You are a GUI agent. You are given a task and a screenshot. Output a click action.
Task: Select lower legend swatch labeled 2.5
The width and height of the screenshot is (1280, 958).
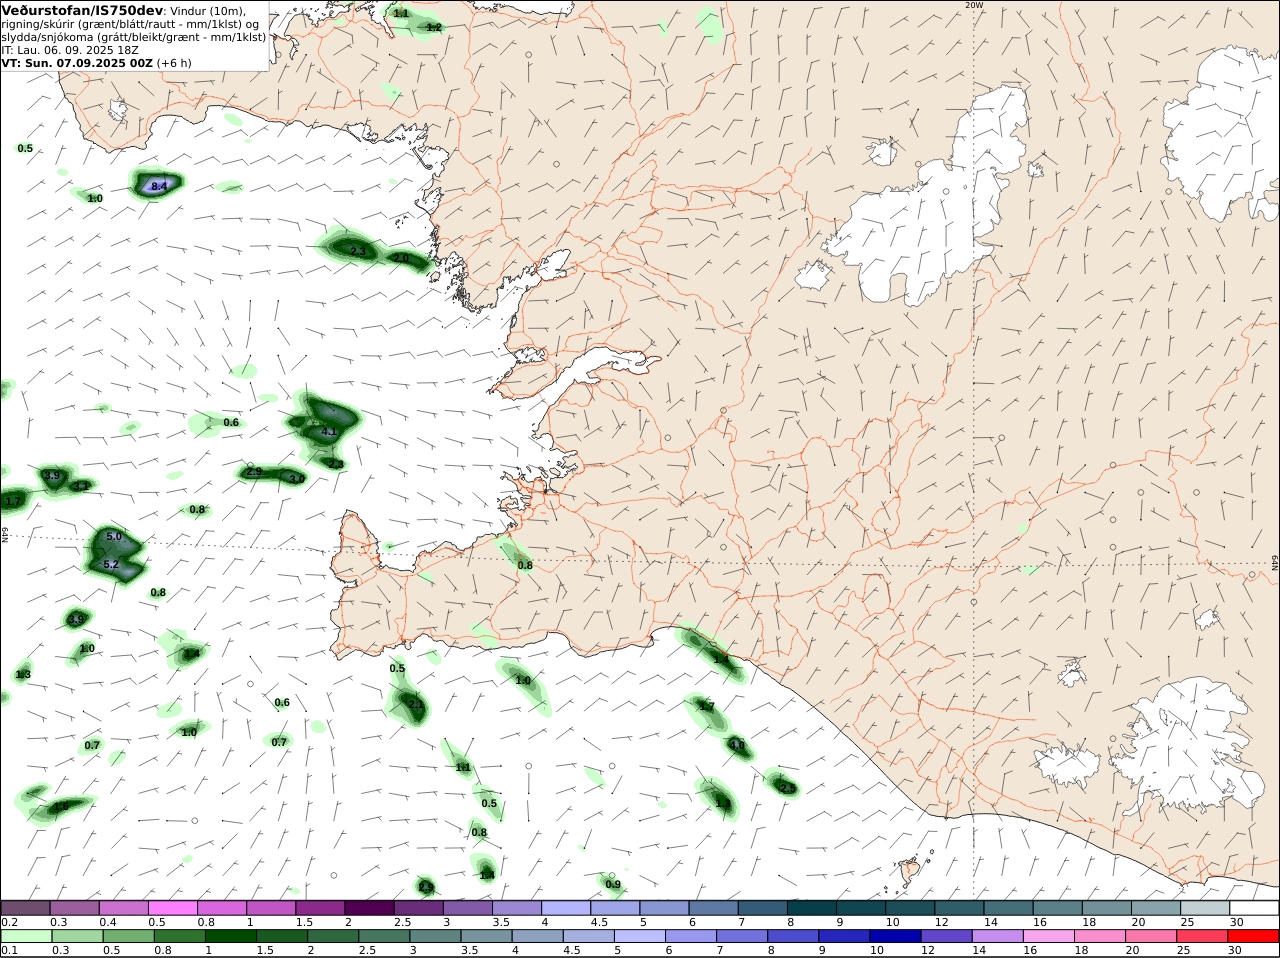tap(384, 936)
